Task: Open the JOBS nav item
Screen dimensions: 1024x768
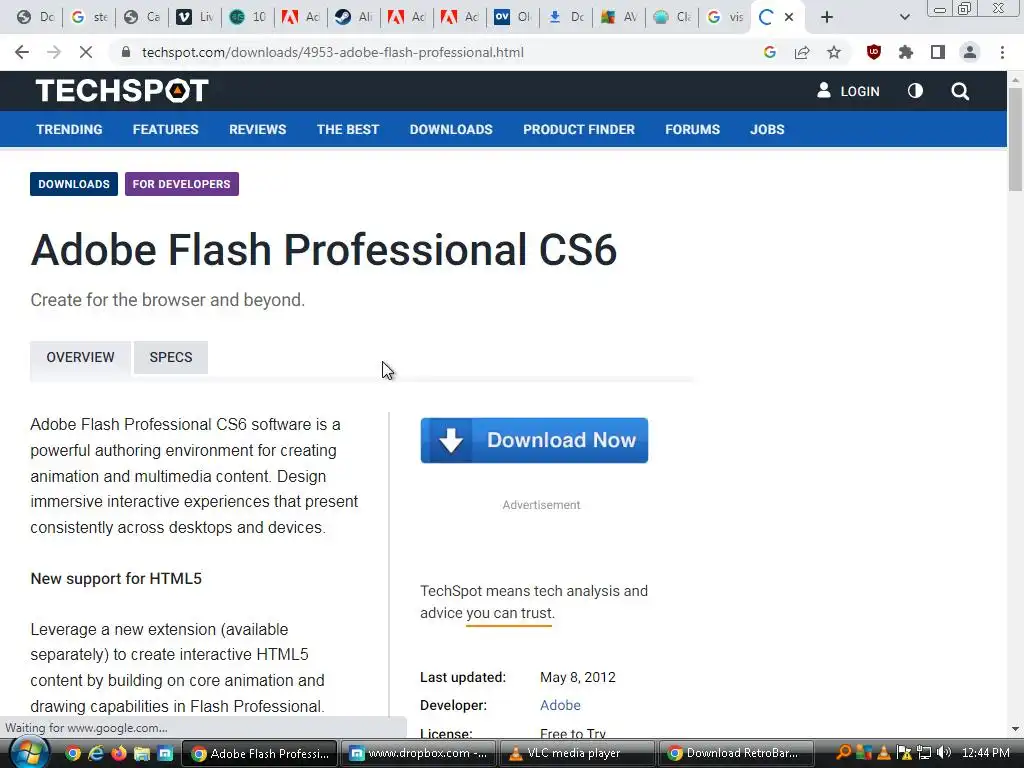Action: pyautogui.click(x=767, y=129)
